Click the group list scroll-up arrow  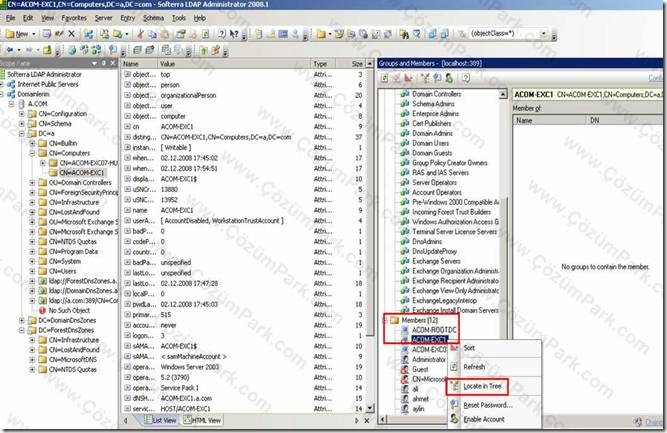point(503,94)
